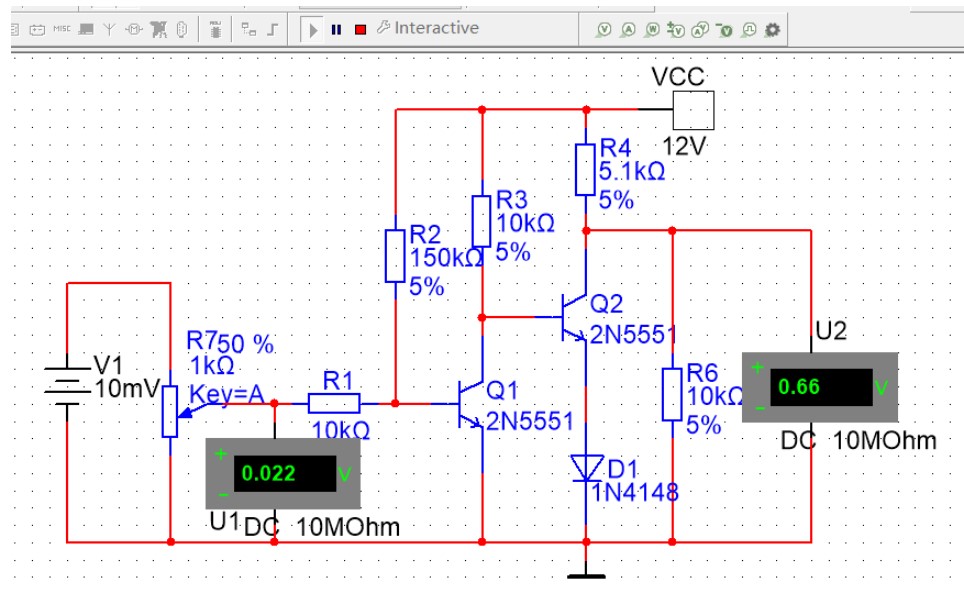Place a digital probe

click(750, 29)
